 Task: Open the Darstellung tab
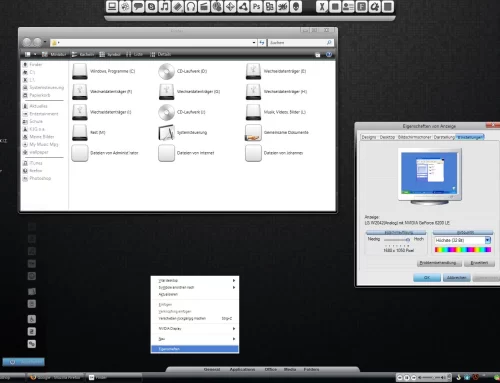point(444,137)
